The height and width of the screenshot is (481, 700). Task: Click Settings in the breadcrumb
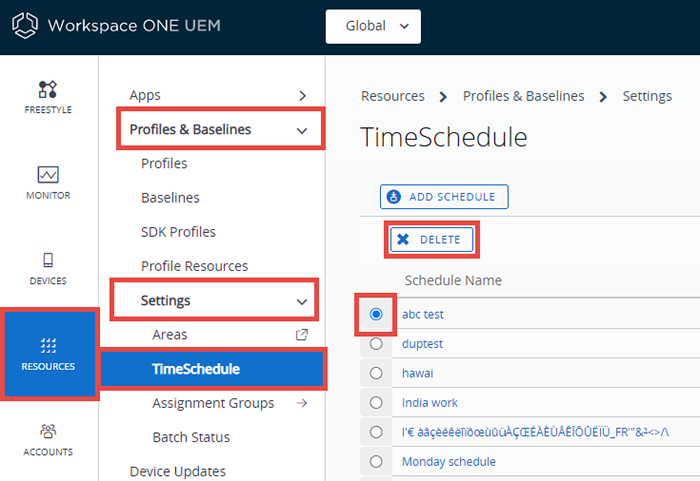(x=647, y=96)
